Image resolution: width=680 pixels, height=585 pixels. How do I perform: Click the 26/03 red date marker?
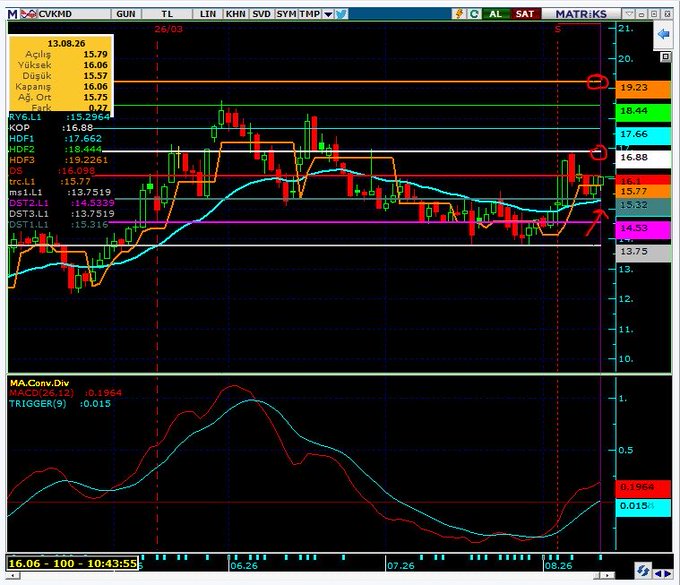pos(169,29)
